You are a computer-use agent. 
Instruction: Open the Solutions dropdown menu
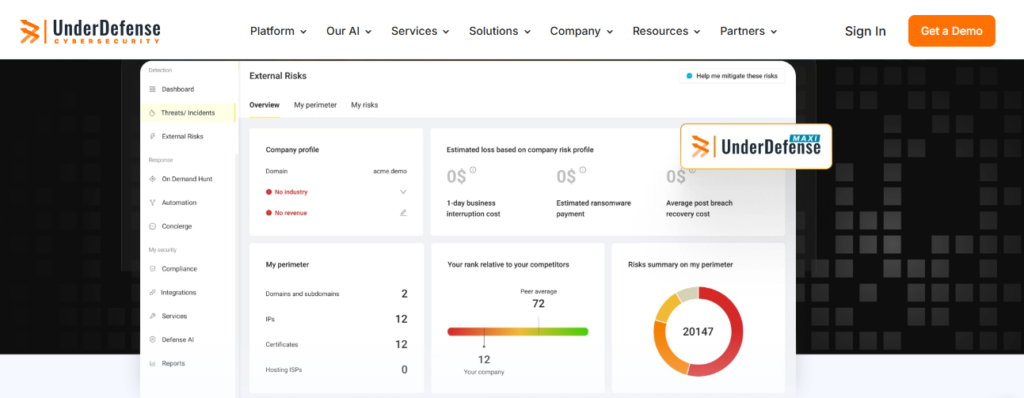point(500,31)
